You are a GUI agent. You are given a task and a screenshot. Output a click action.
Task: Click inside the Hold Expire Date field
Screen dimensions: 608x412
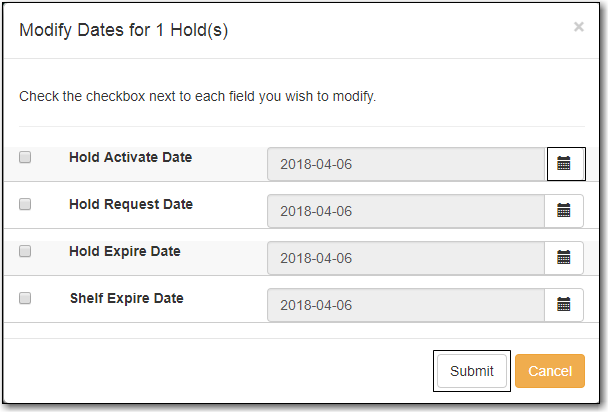(x=406, y=258)
